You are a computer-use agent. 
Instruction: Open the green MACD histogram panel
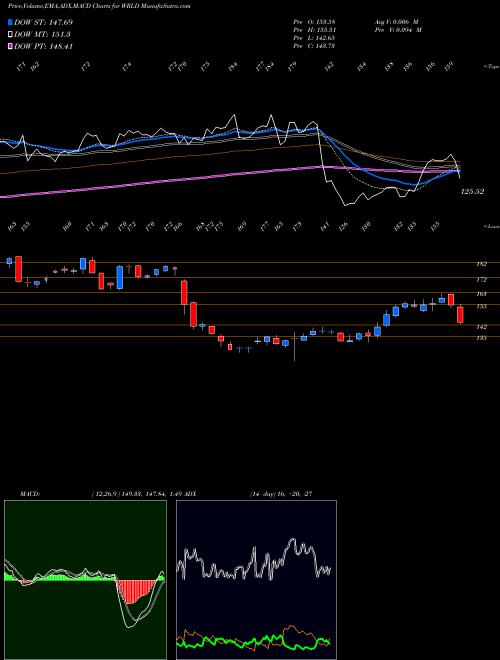pyautogui.click(x=85, y=580)
